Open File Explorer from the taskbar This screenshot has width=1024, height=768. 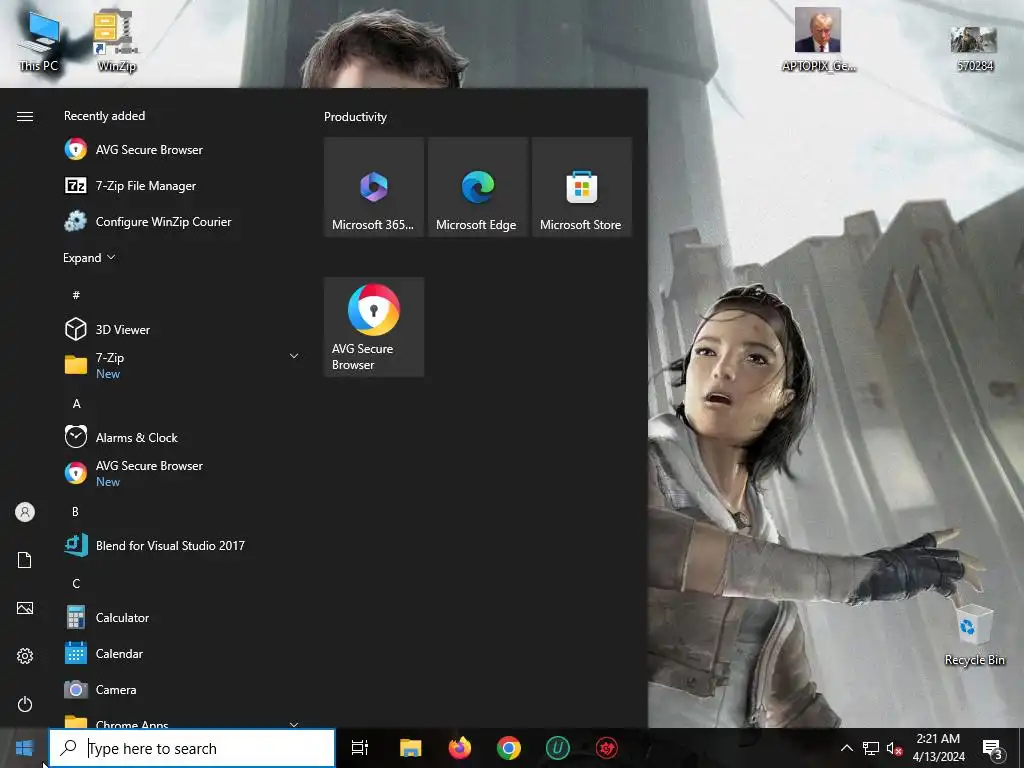[x=411, y=748]
